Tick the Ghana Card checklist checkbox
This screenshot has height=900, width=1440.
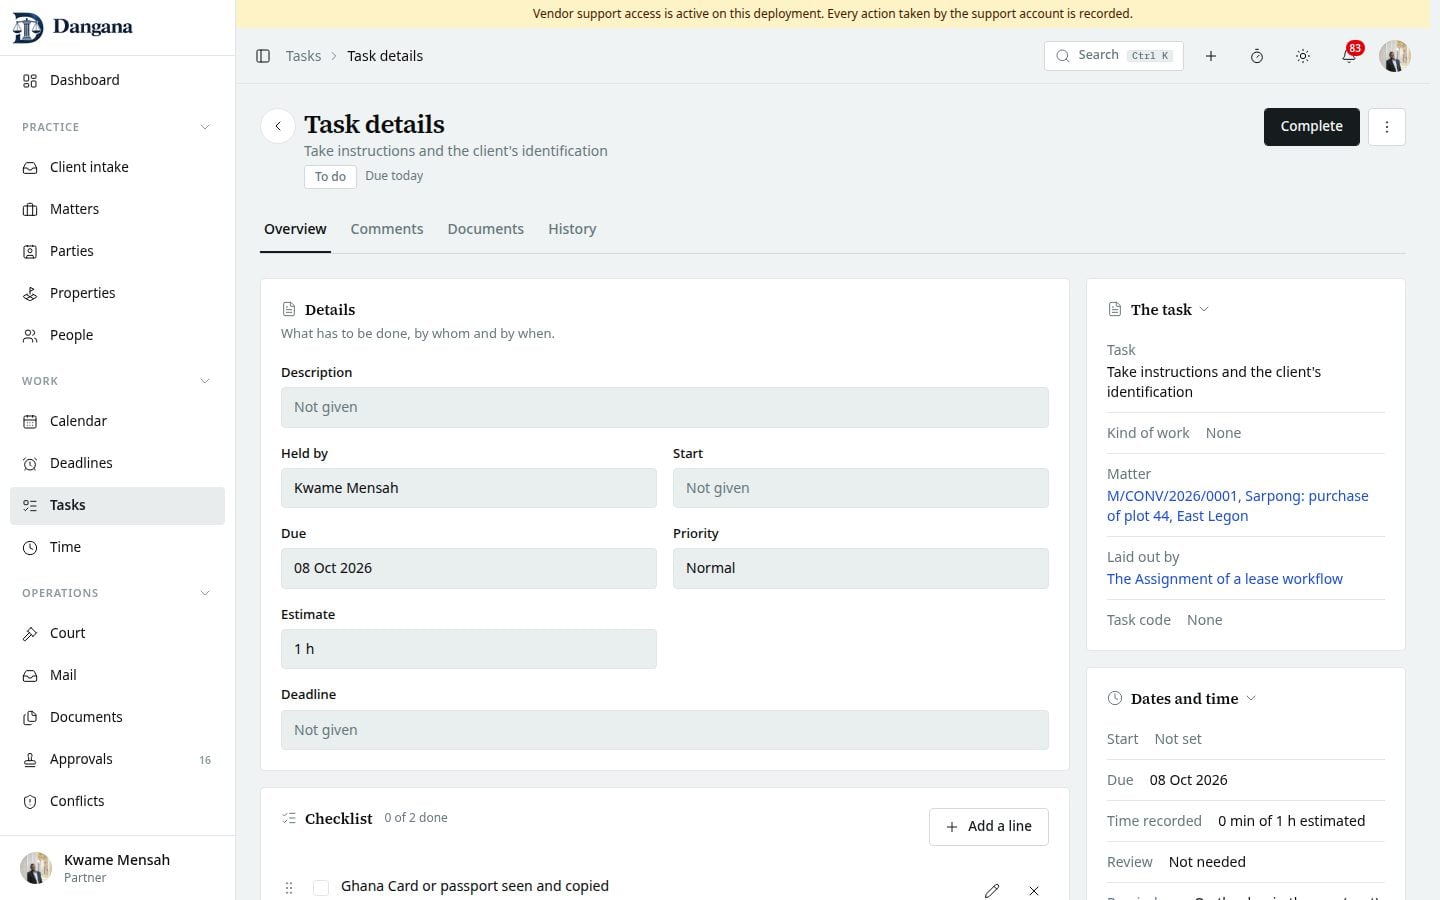[x=321, y=888]
